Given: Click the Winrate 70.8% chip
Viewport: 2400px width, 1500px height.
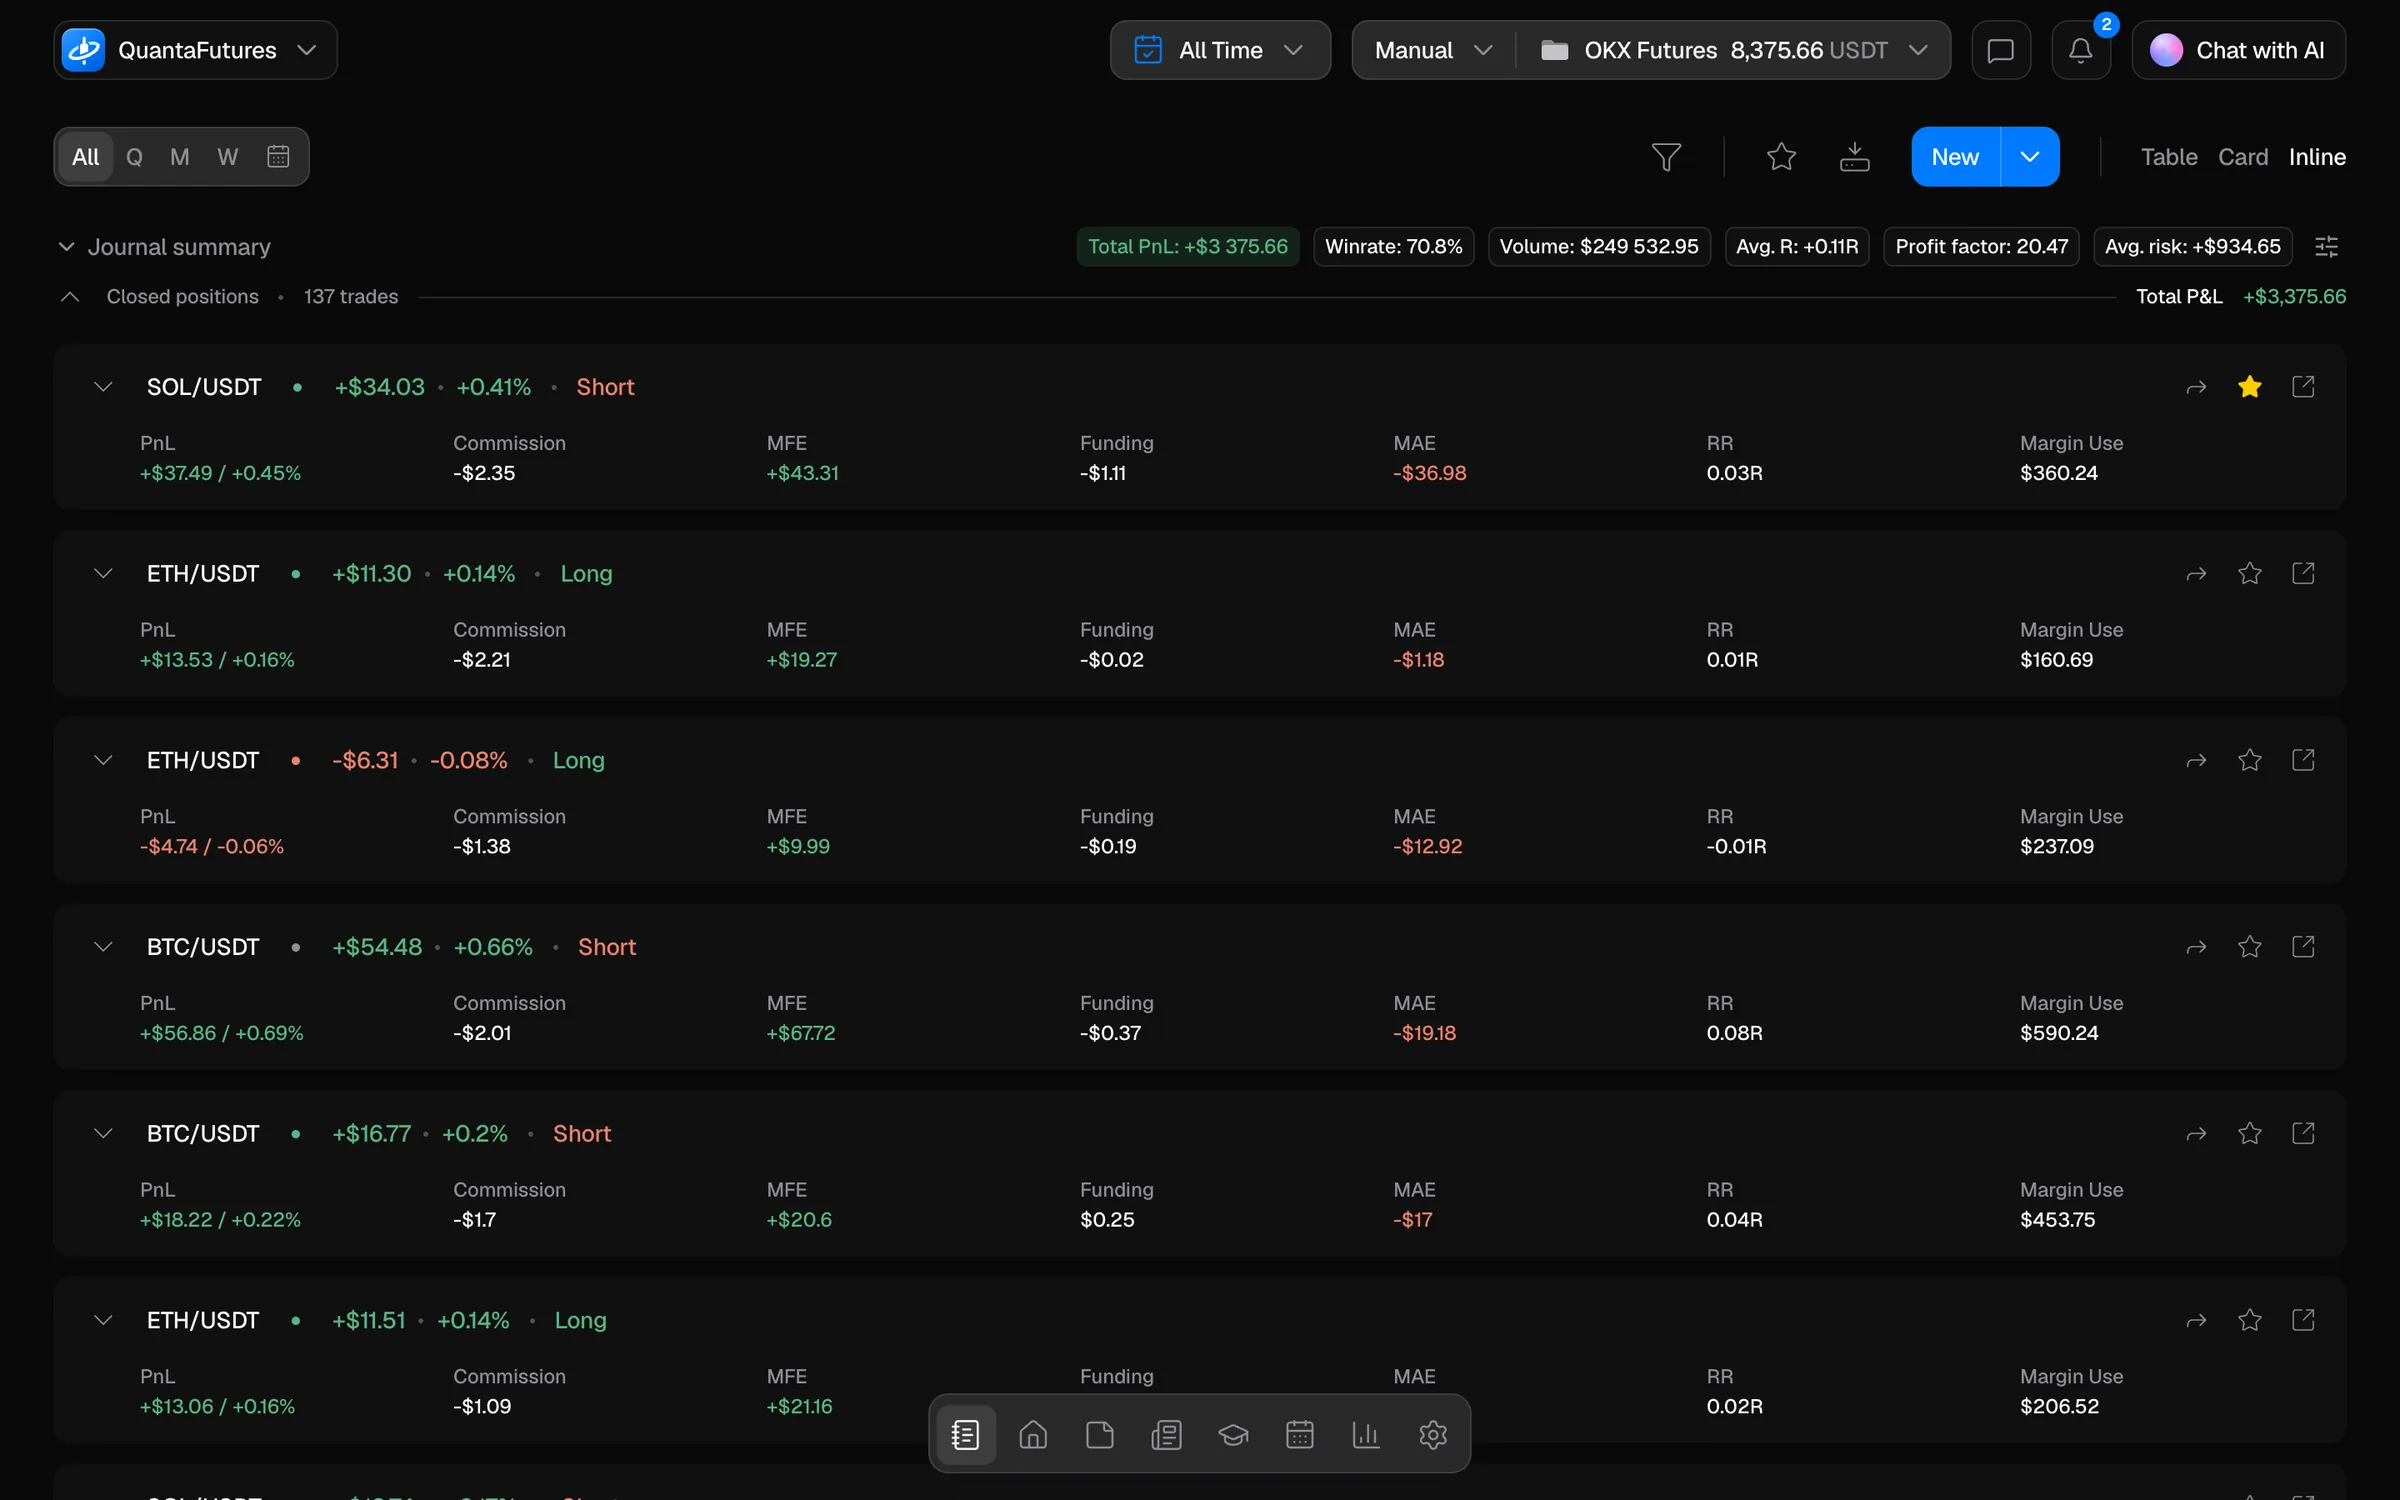Looking at the screenshot, I should point(1393,246).
